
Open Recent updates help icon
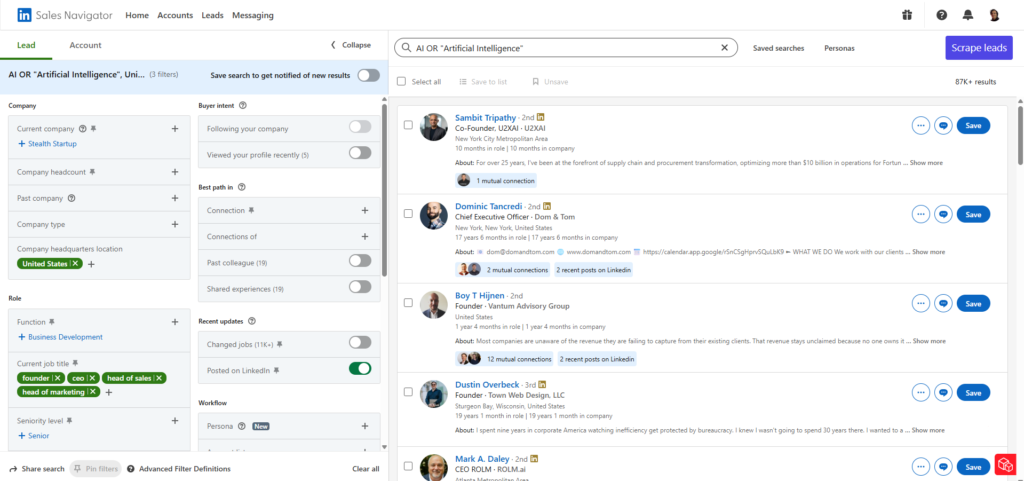click(252, 321)
